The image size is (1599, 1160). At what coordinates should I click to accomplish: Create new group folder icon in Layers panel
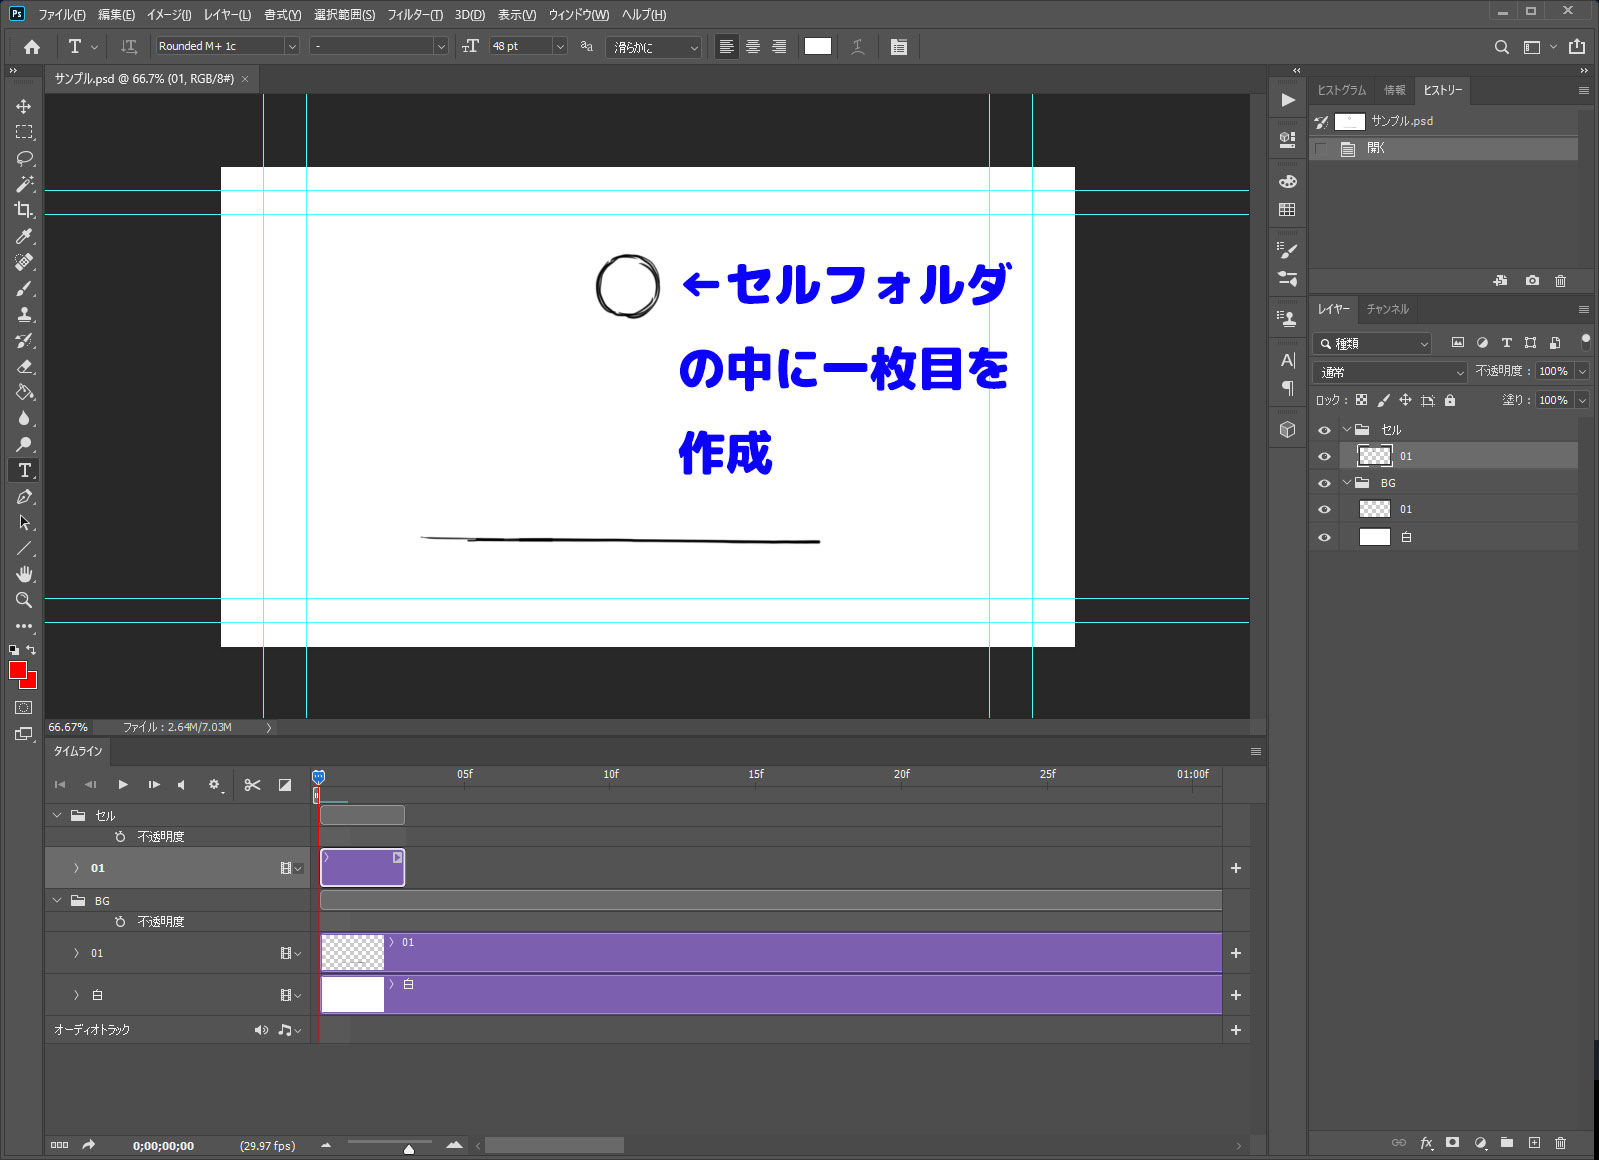(1507, 1142)
